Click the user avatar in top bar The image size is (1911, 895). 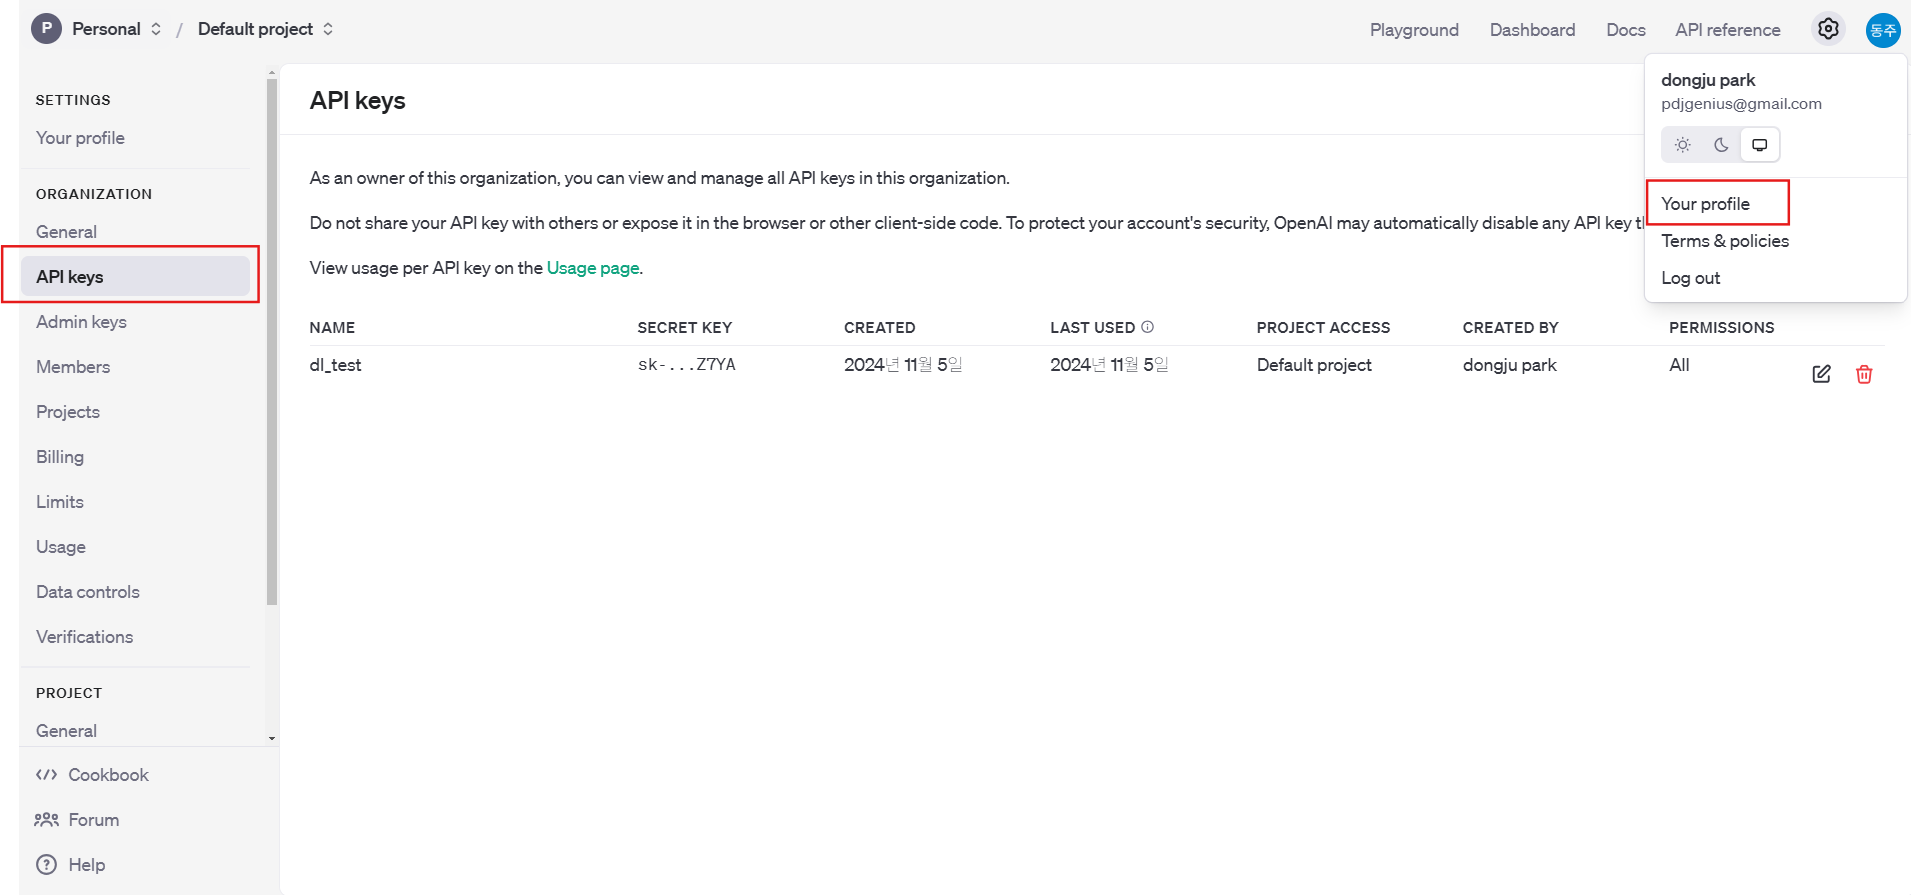click(x=1883, y=30)
